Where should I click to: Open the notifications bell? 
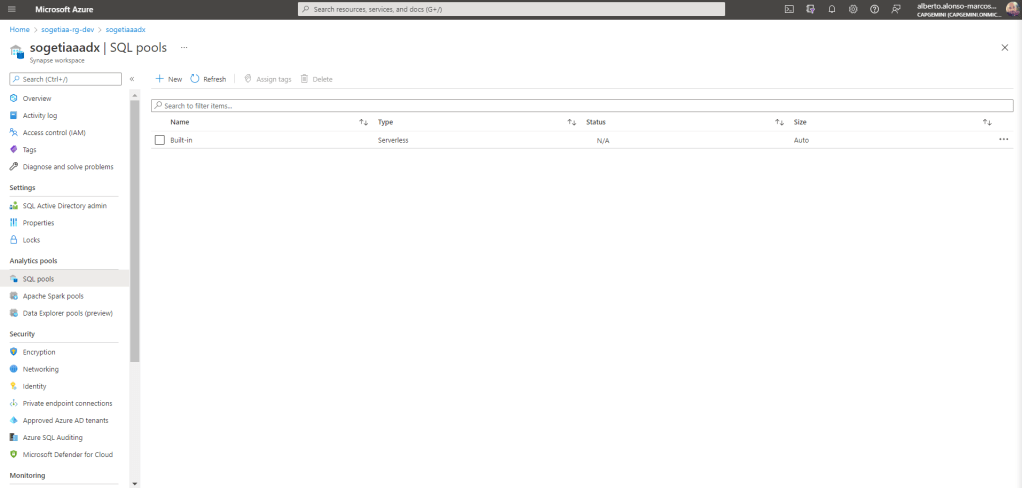tap(831, 9)
